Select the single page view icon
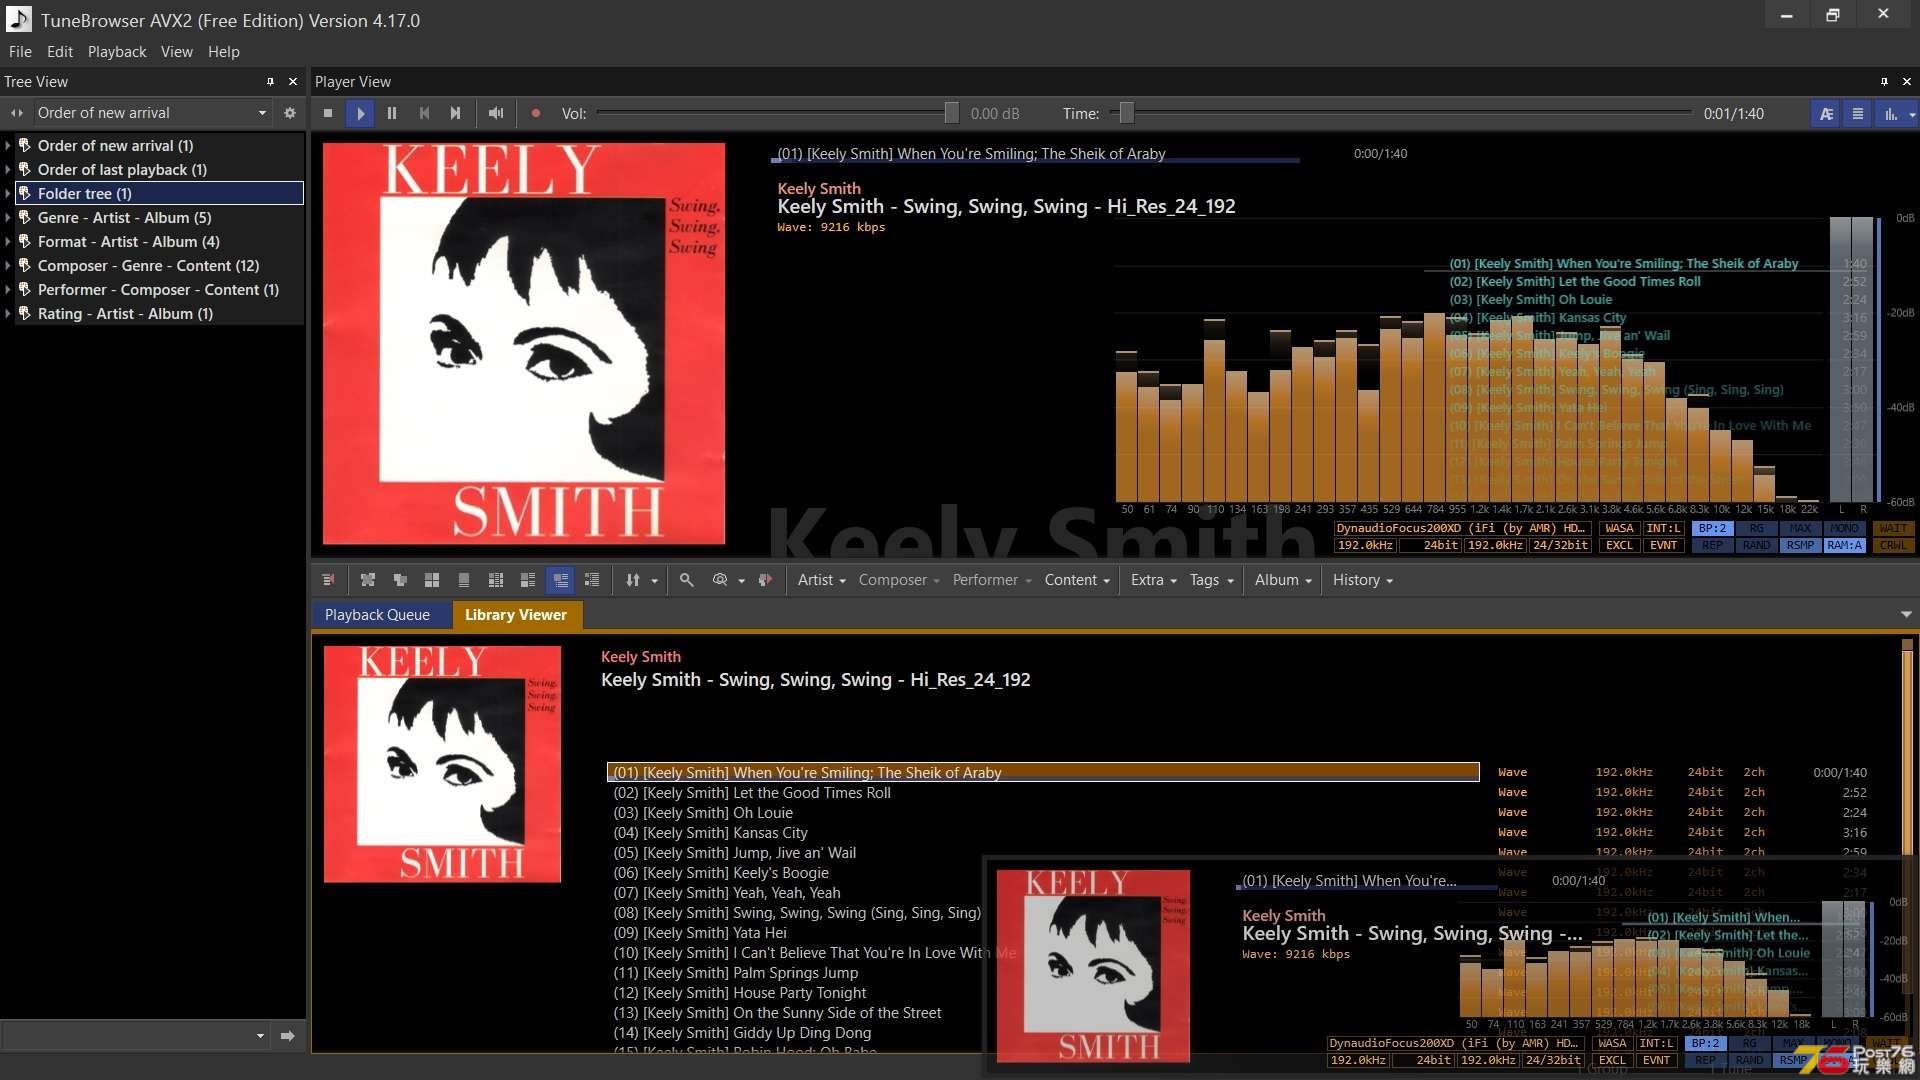This screenshot has height=1080, width=1920. coord(464,580)
